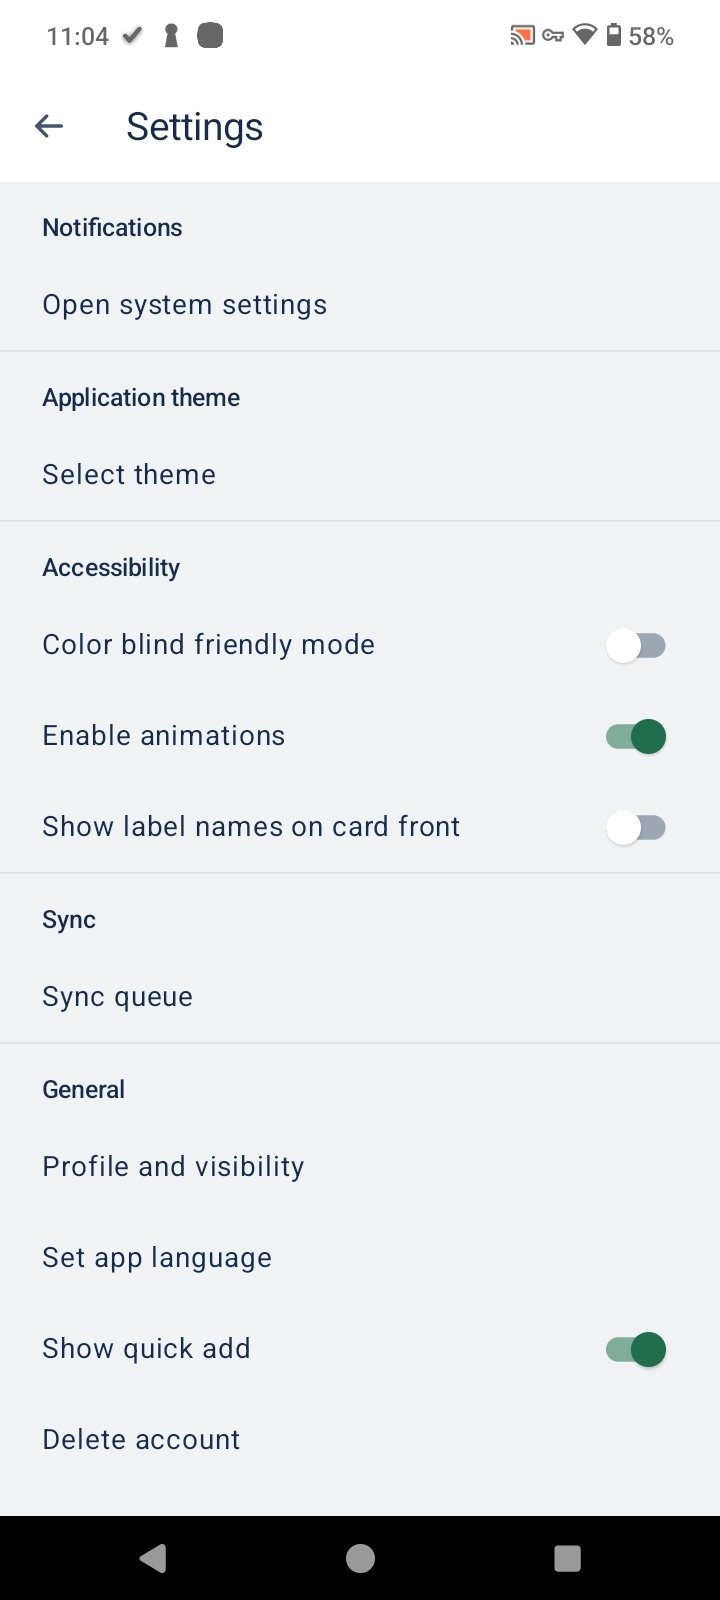Tap the battery icon in status bar
Image resolution: width=720 pixels, height=1600 pixels.
pyautogui.click(x=613, y=36)
